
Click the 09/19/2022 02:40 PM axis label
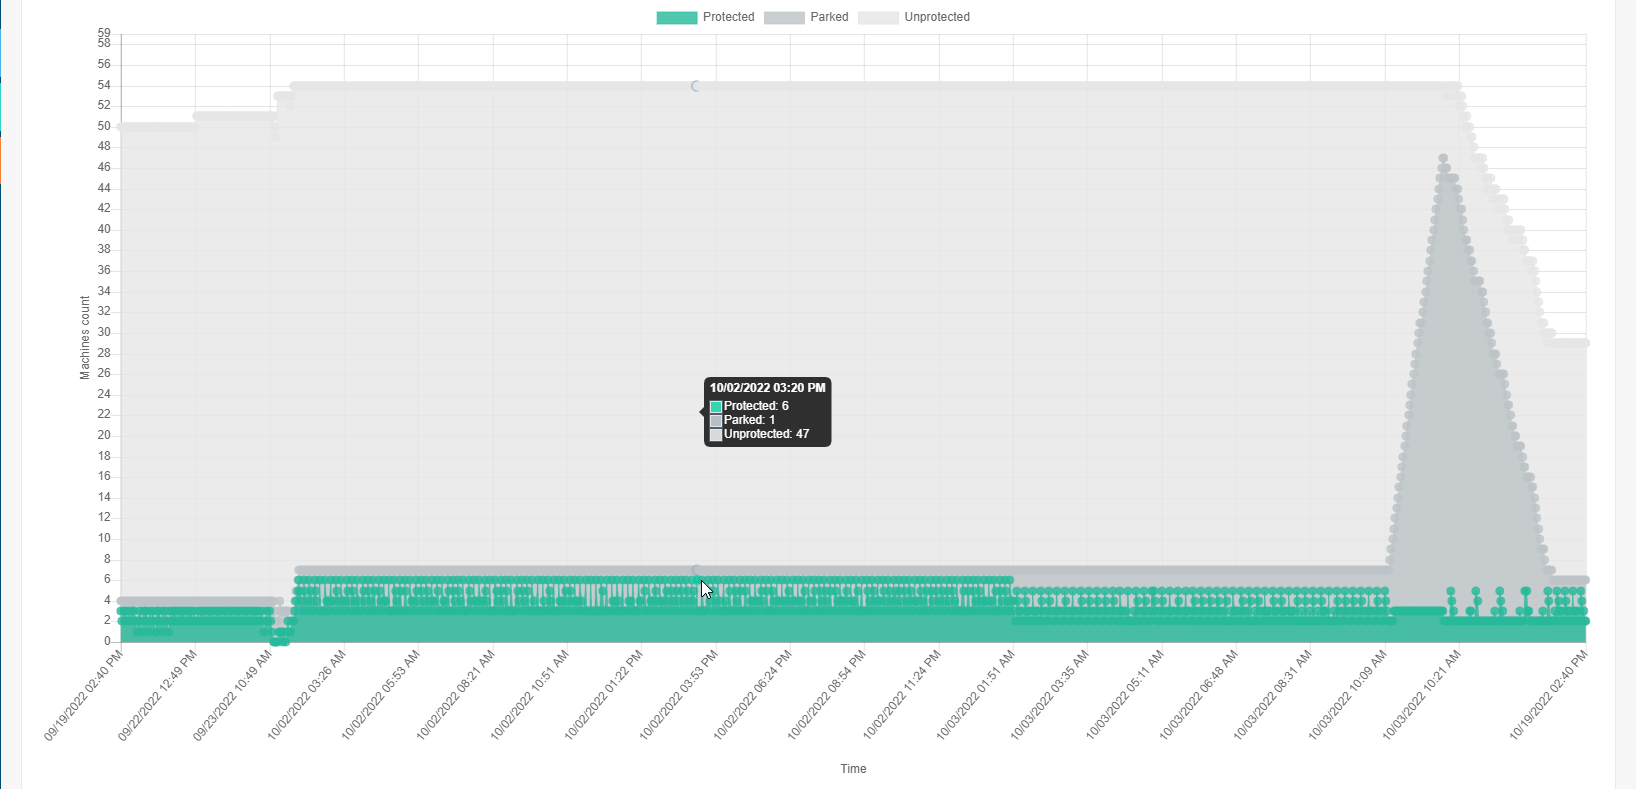click(x=85, y=695)
